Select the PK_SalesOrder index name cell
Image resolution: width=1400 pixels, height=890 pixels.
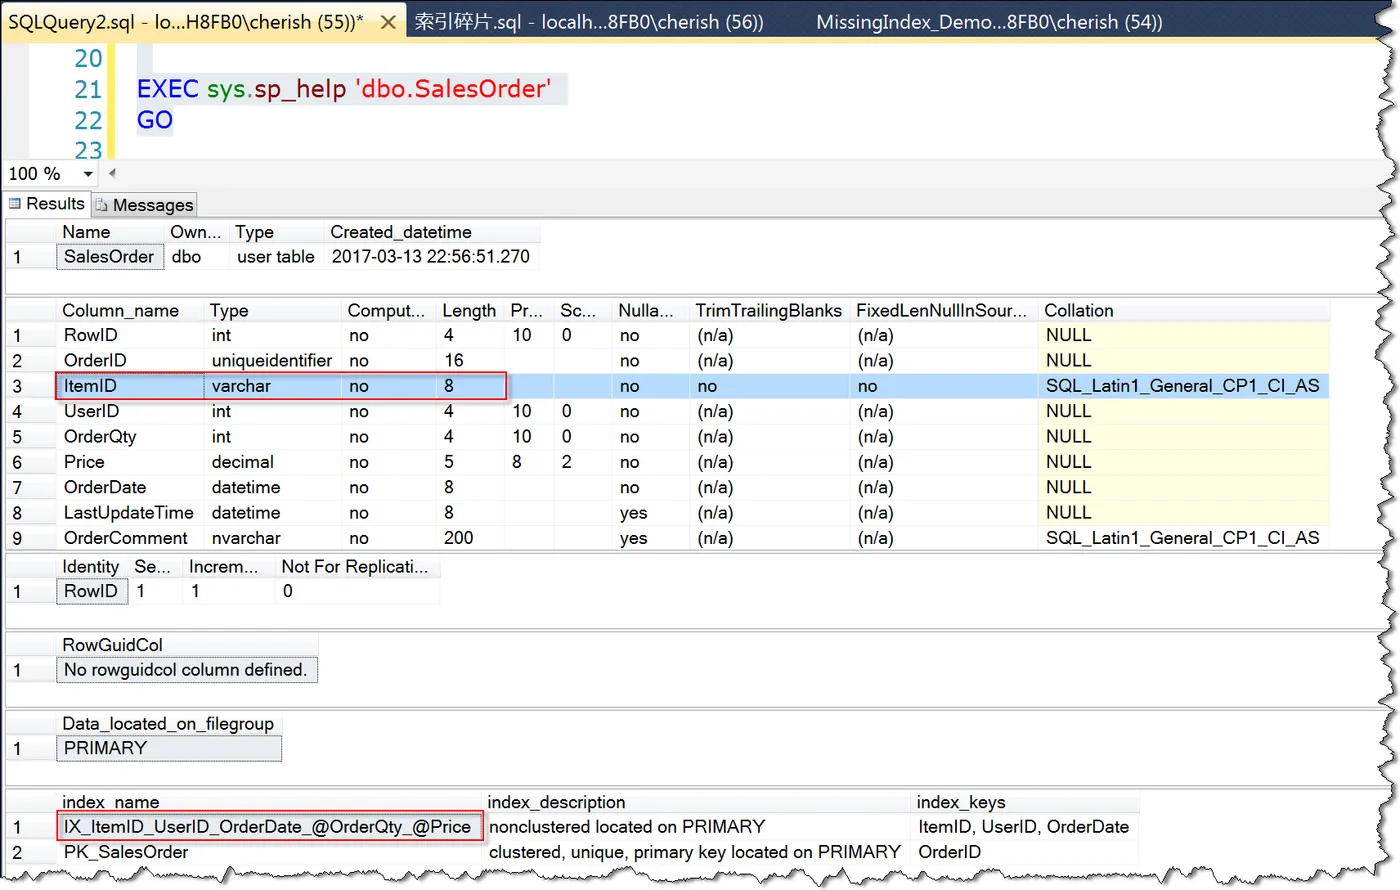(x=269, y=852)
